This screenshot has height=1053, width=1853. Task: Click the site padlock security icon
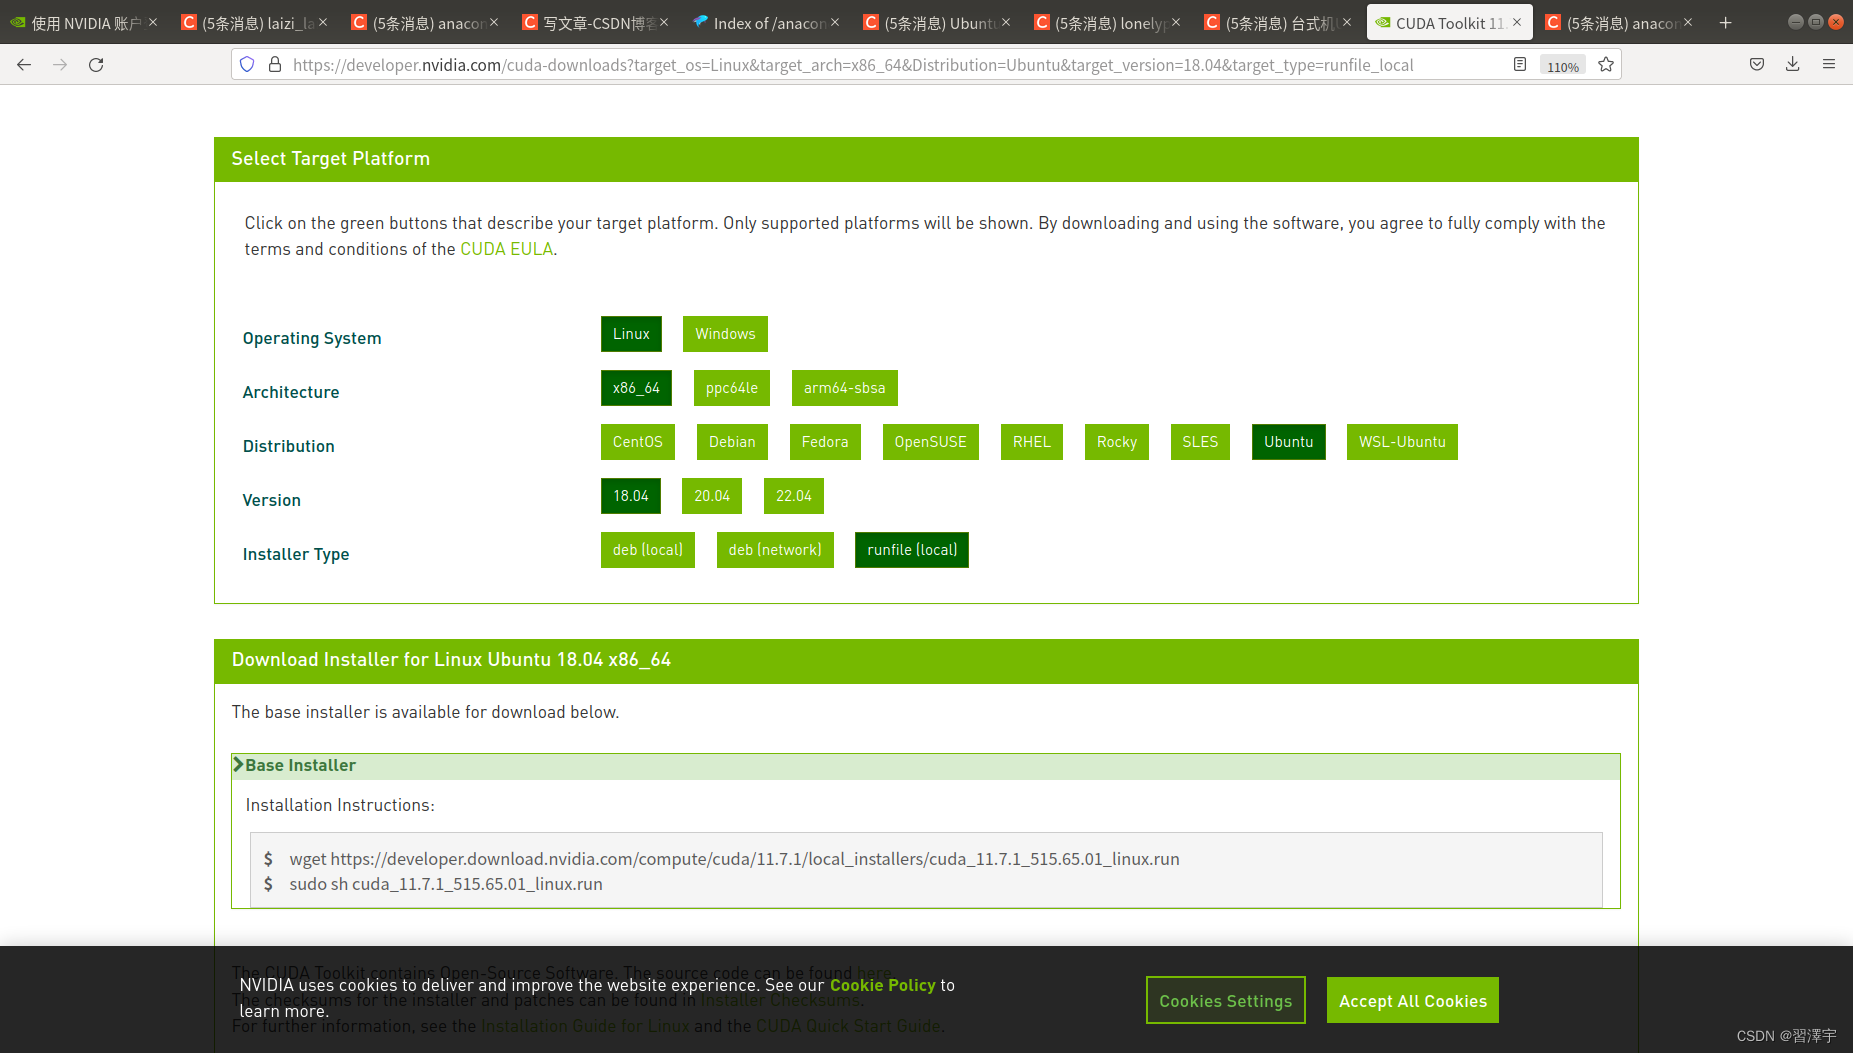tap(275, 65)
